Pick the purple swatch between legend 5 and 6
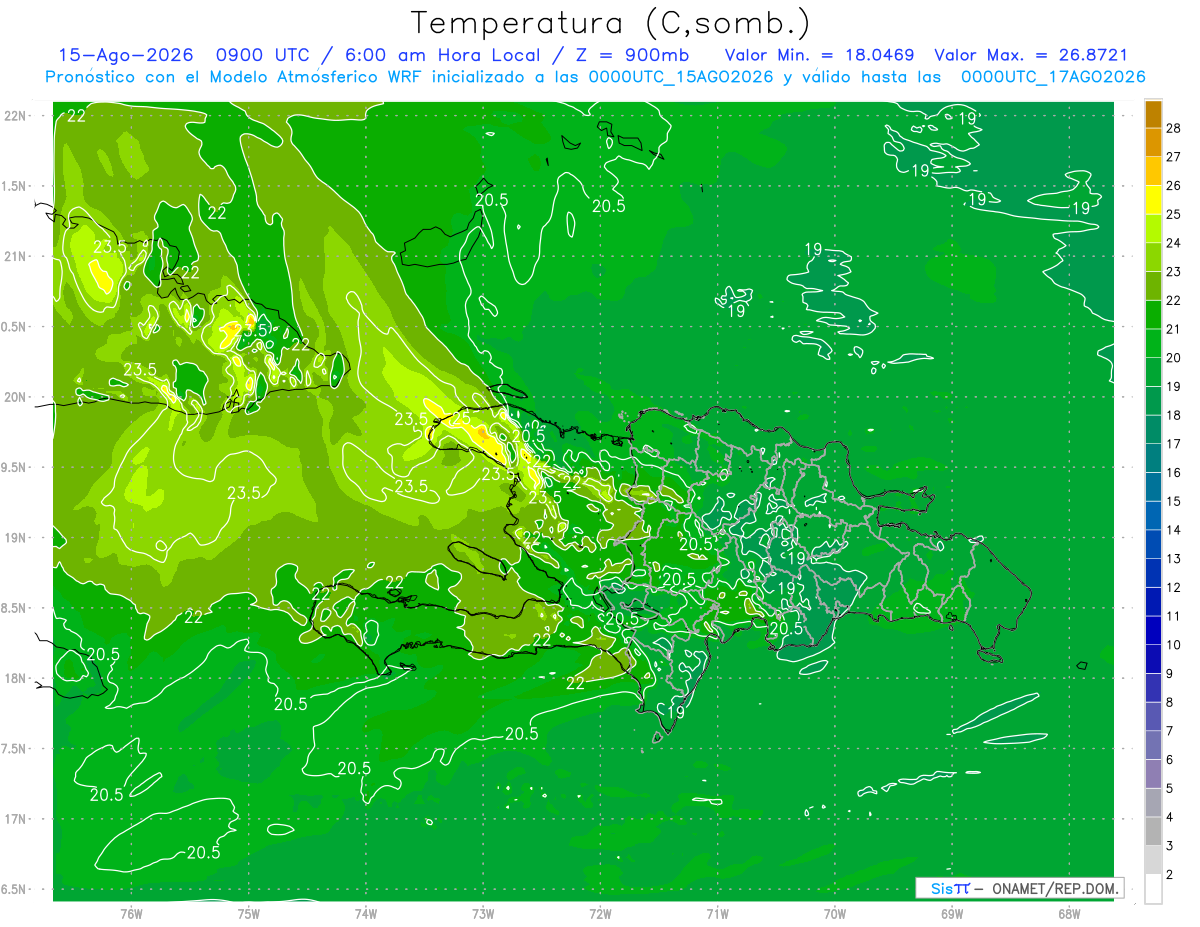The height and width of the screenshot is (927, 1200). click(x=1153, y=774)
